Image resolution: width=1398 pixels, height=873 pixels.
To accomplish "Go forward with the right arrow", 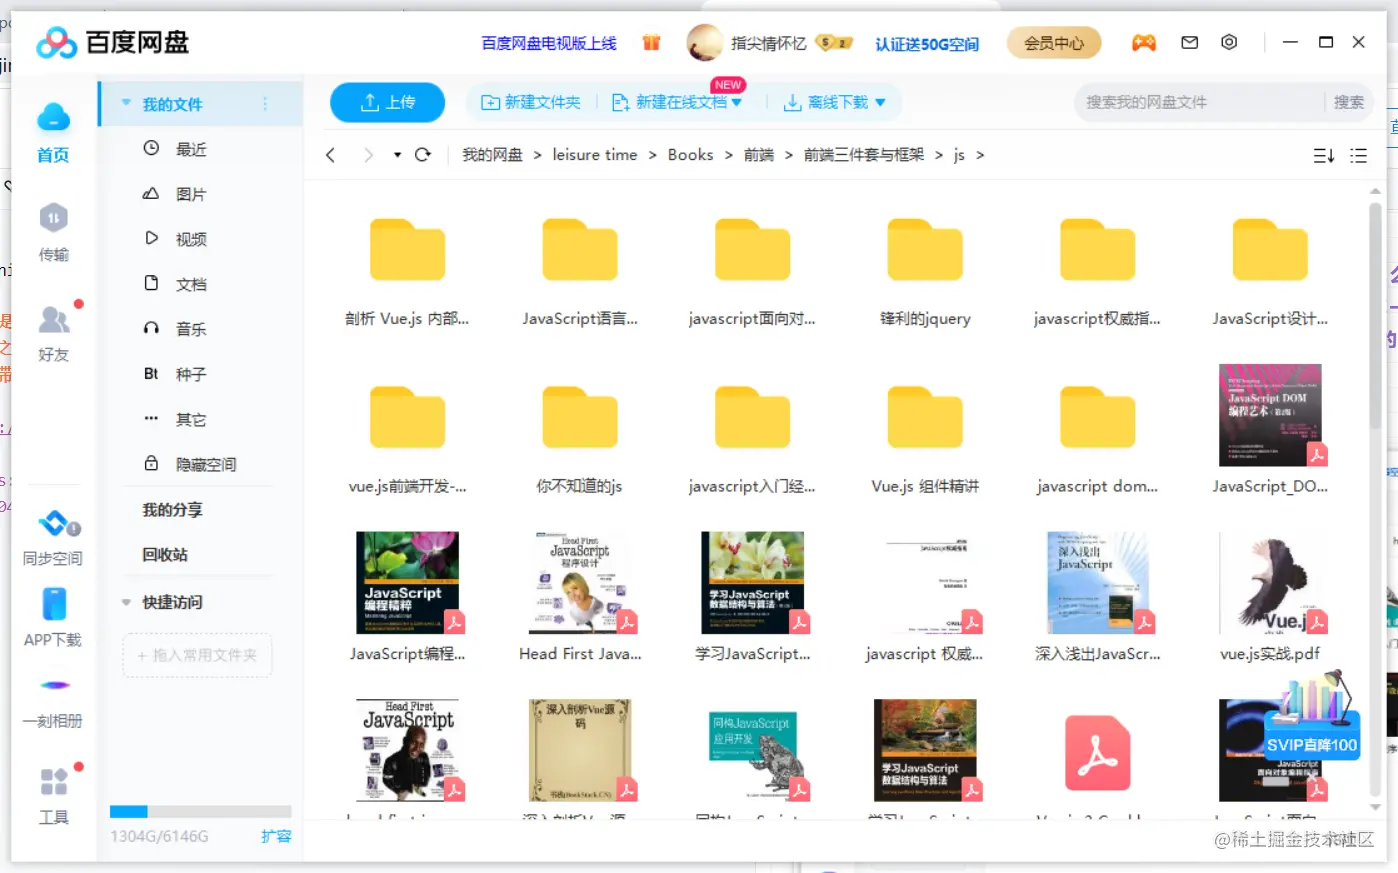I will (x=368, y=155).
